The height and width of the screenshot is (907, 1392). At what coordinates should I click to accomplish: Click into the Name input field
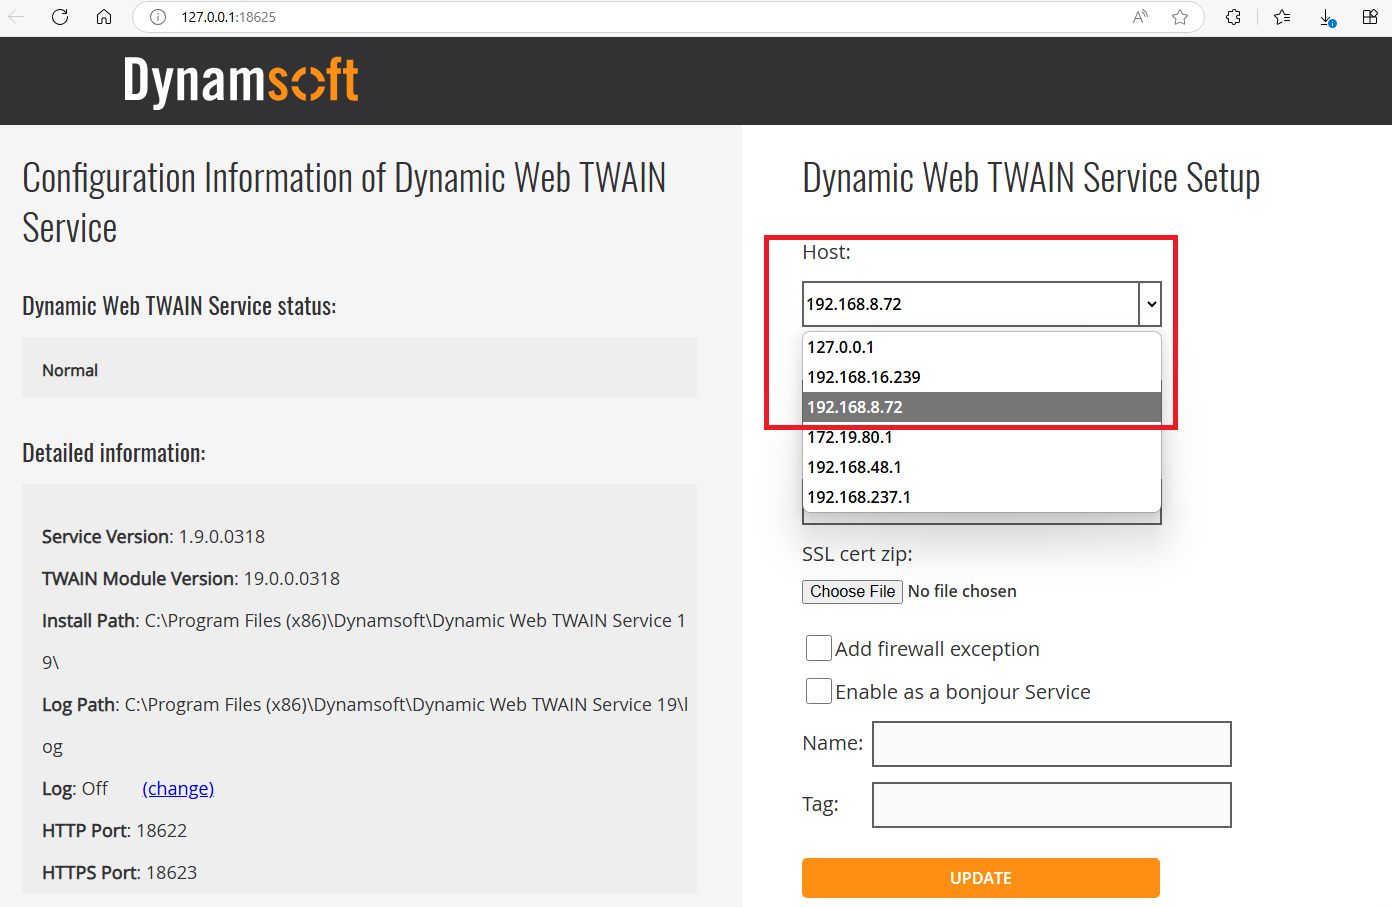[x=1051, y=744]
